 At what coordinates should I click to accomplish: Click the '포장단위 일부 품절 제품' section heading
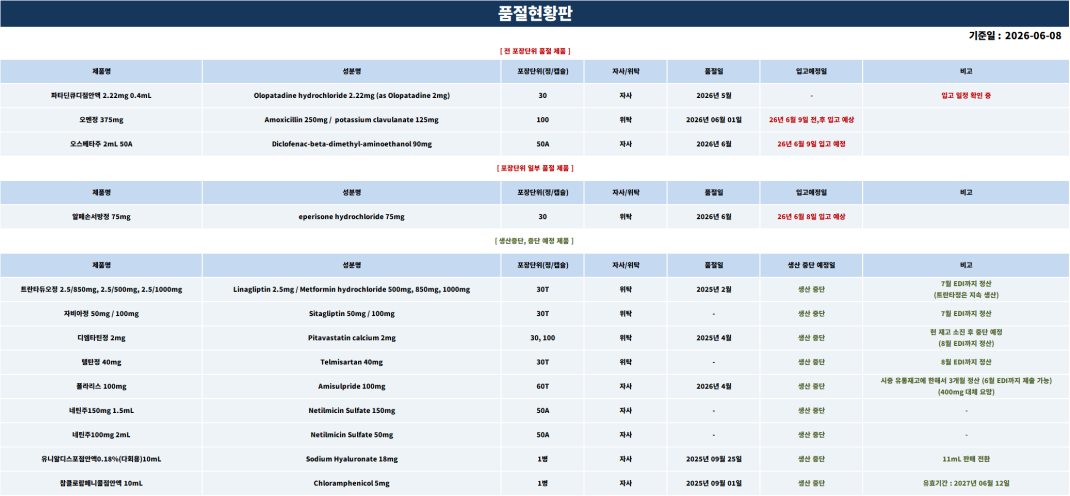(x=535, y=168)
